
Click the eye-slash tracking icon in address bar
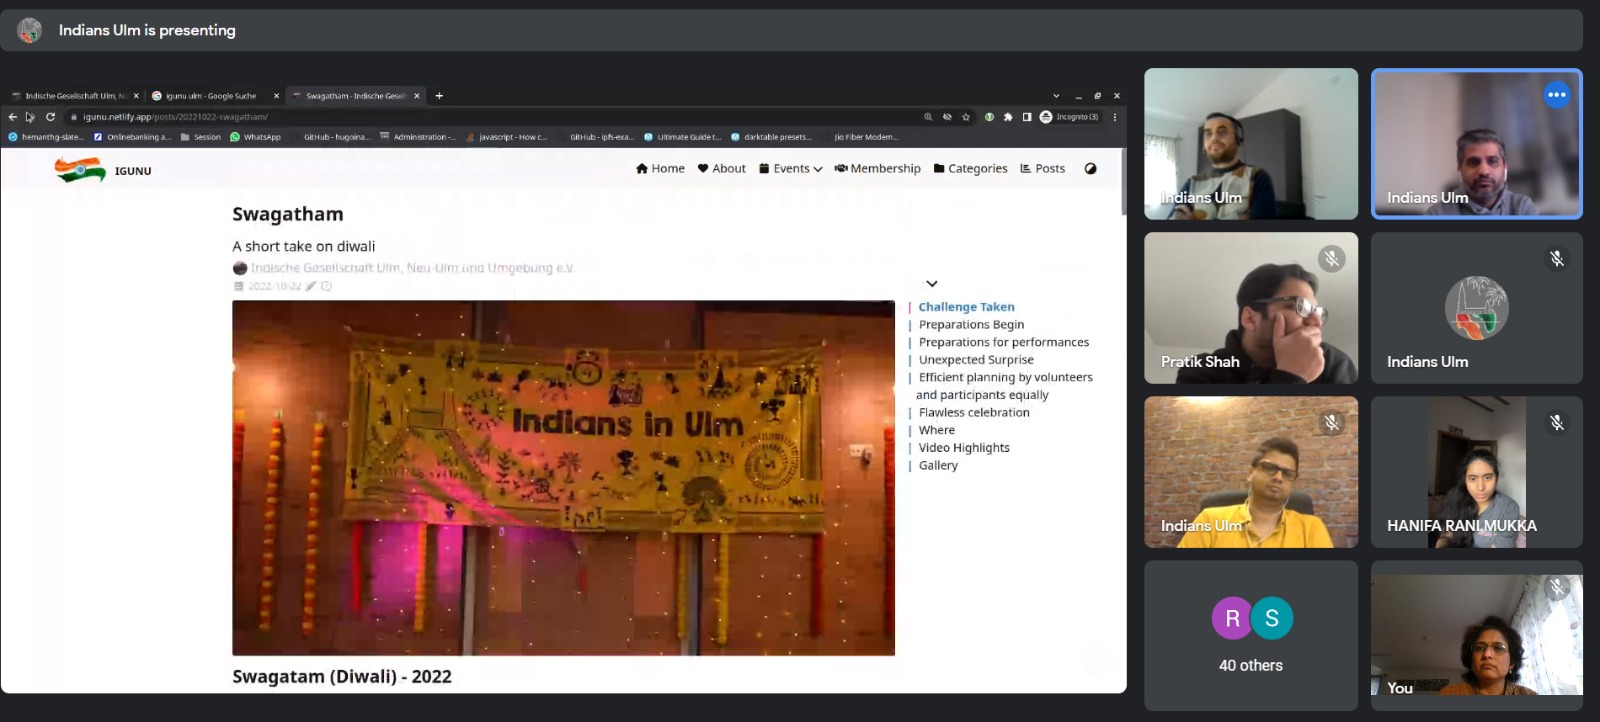point(947,117)
